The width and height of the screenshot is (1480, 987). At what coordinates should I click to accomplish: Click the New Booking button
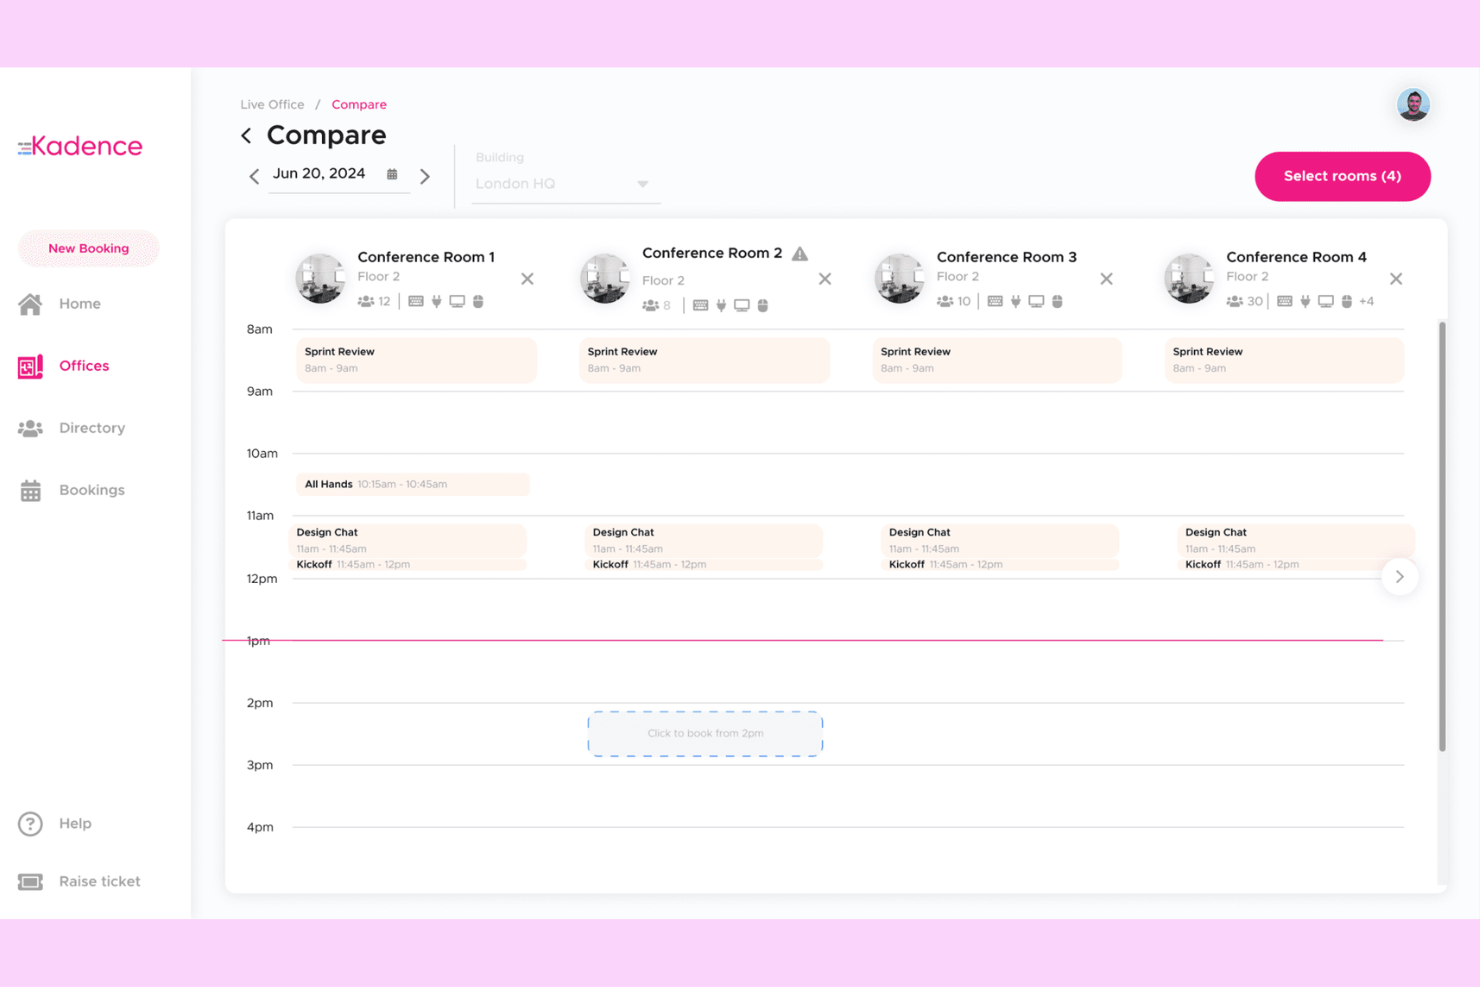click(x=88, y=248)
